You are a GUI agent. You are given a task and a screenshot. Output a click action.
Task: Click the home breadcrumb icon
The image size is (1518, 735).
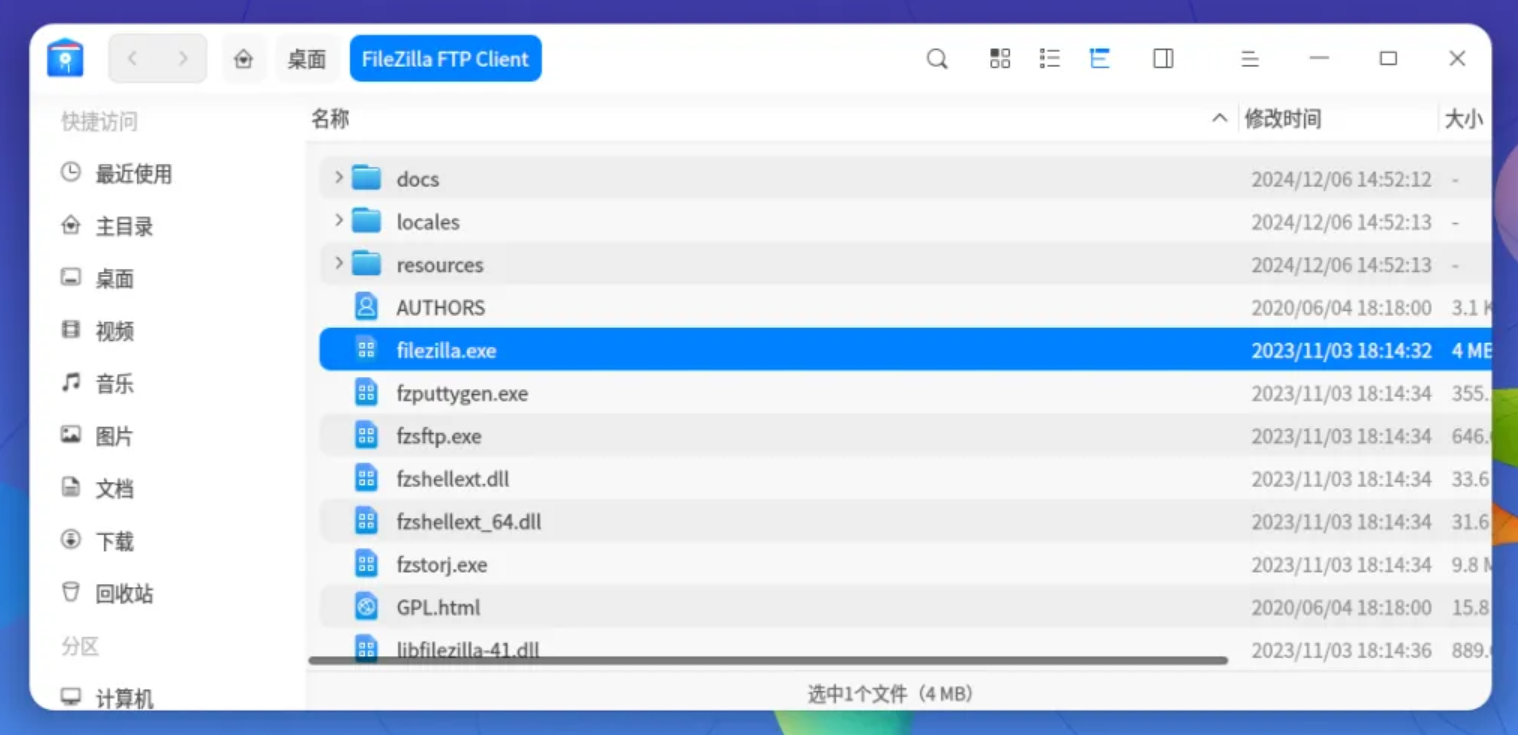pyautogui.click(x=244, y=59)
